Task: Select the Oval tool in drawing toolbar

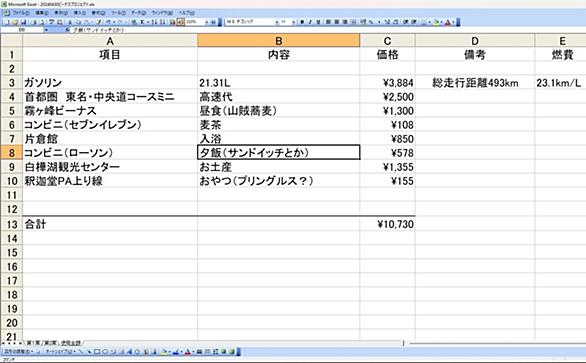Action: (105, 351)
